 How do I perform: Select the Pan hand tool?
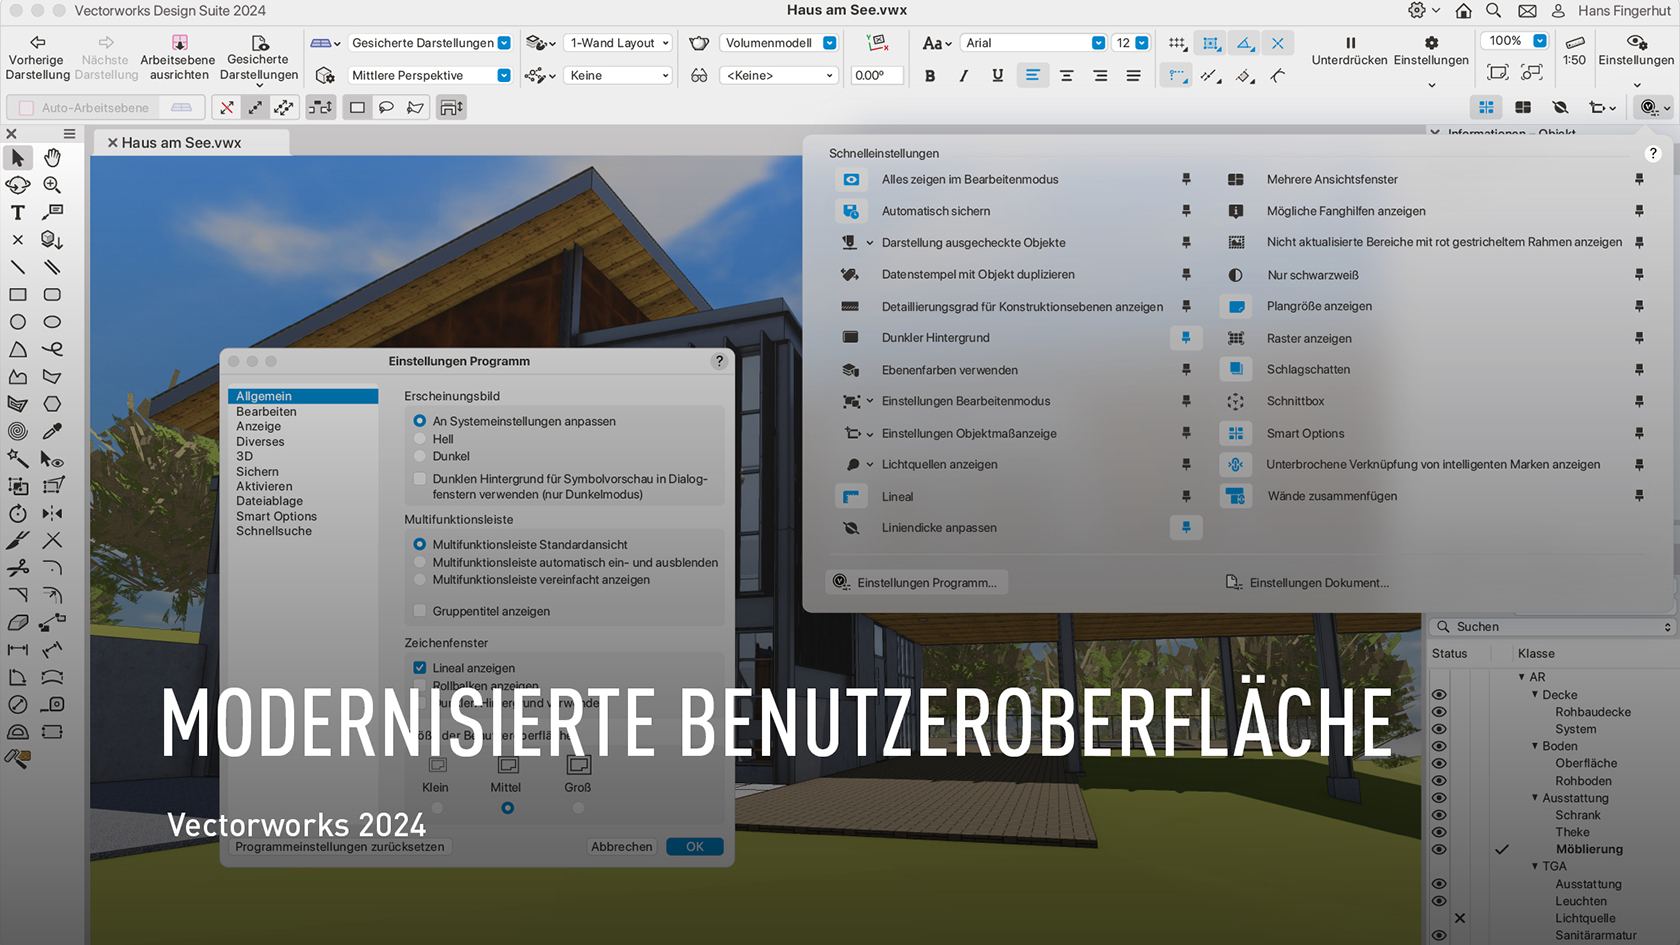tap(52, 158)
